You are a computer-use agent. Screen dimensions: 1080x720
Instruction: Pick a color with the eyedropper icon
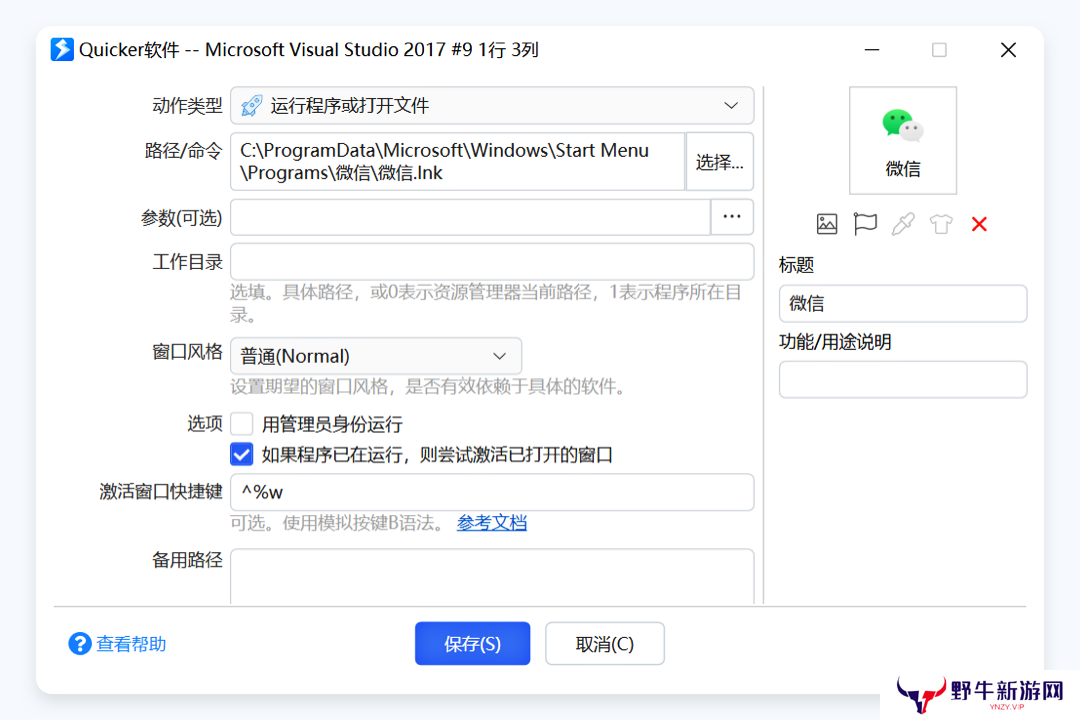[x=903, y=224]
